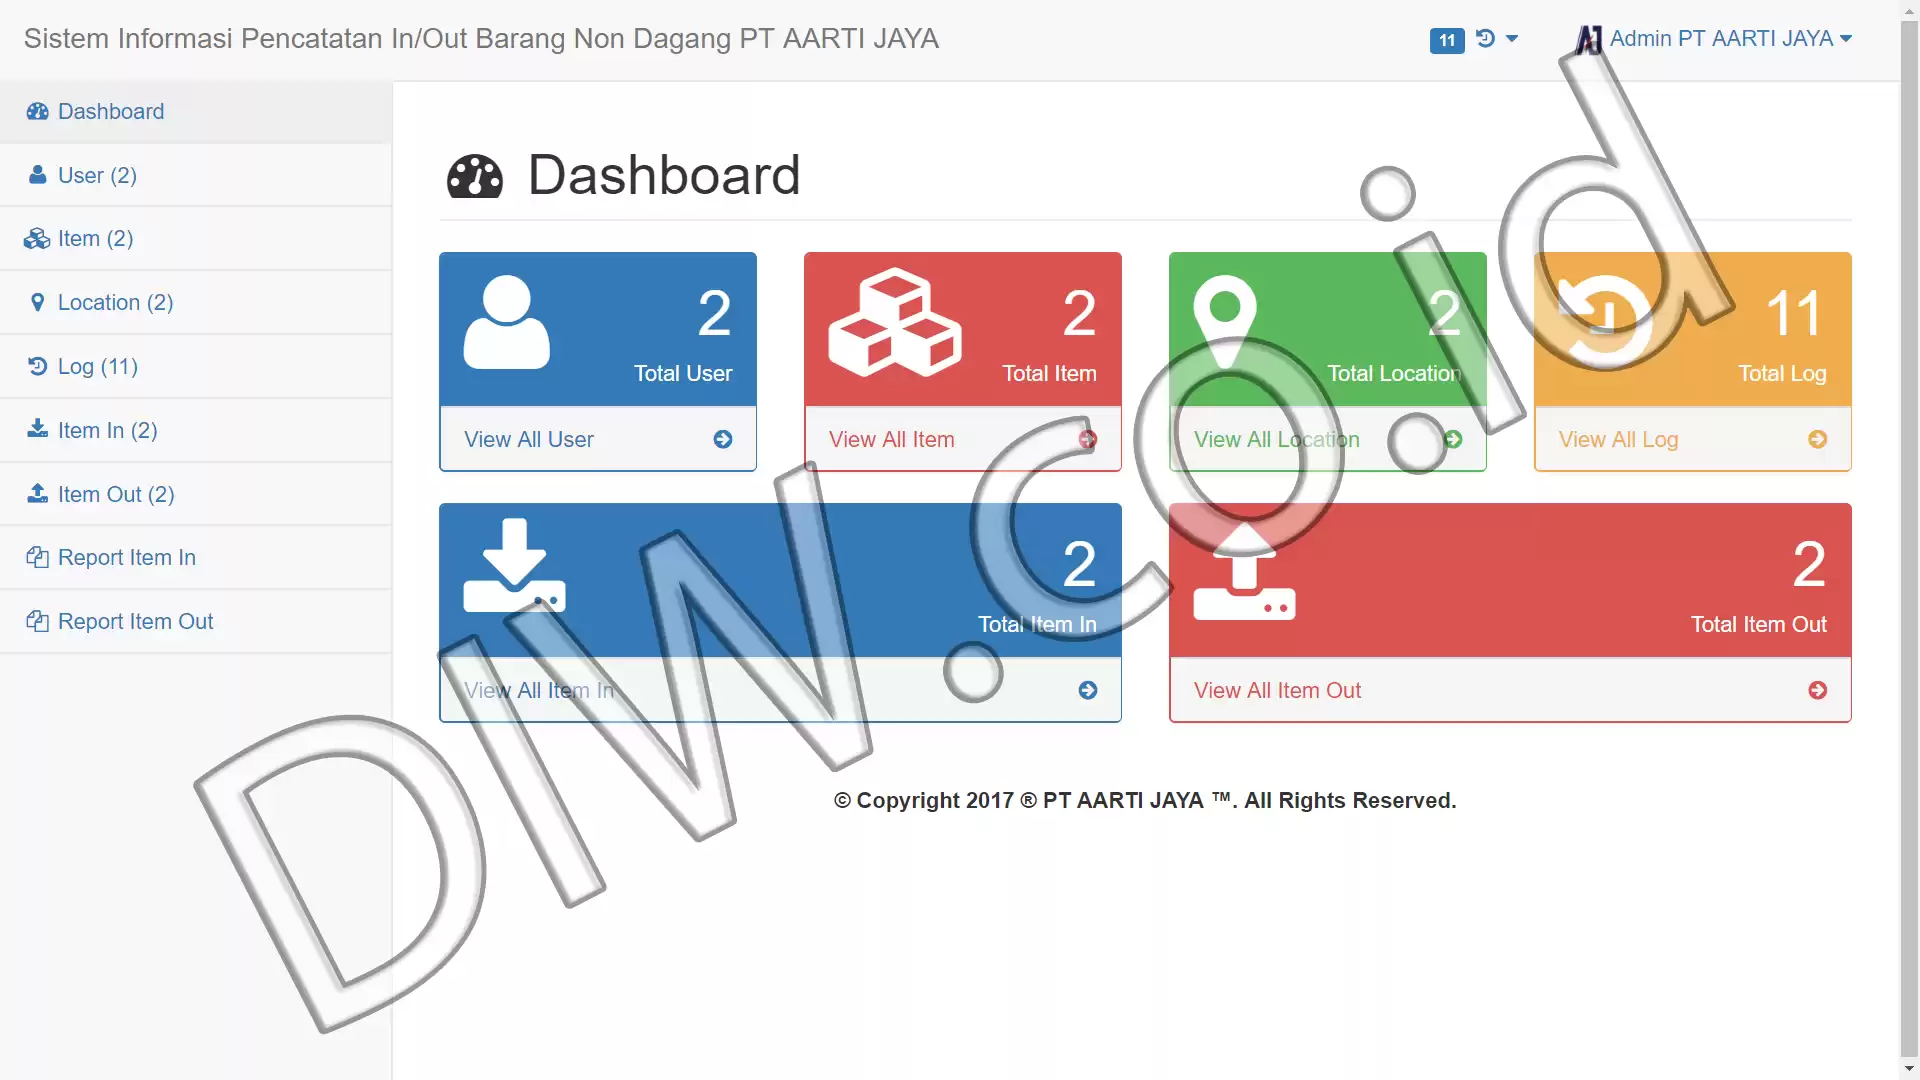Click View All Item Out link

pos(1277,690)
